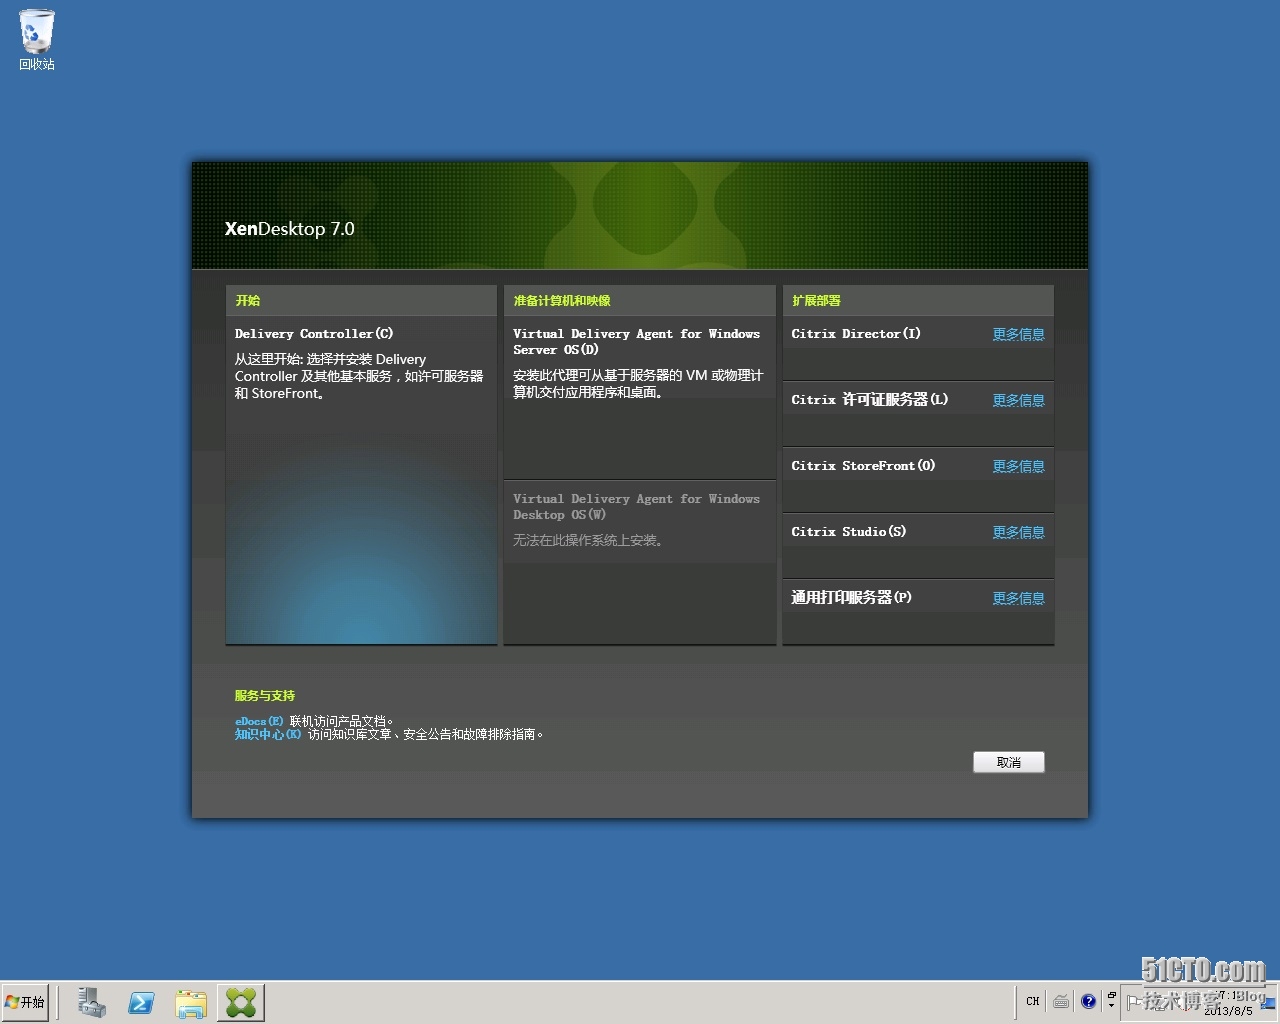Open the Recycle Bin desktop icon
Image resolution: width=1280 pixels, height=1024 pixels.
click(x=37, y=40)
